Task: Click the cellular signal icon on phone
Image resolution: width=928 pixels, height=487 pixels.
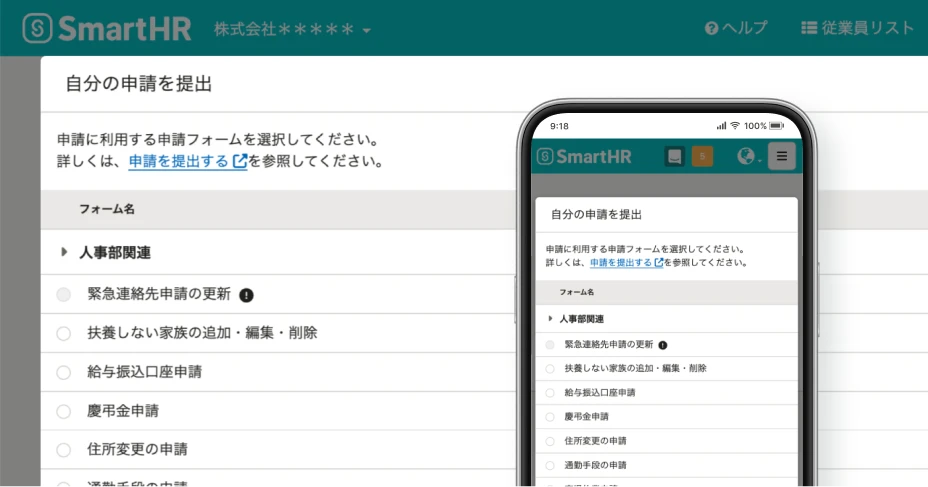Action: (721, 125)
